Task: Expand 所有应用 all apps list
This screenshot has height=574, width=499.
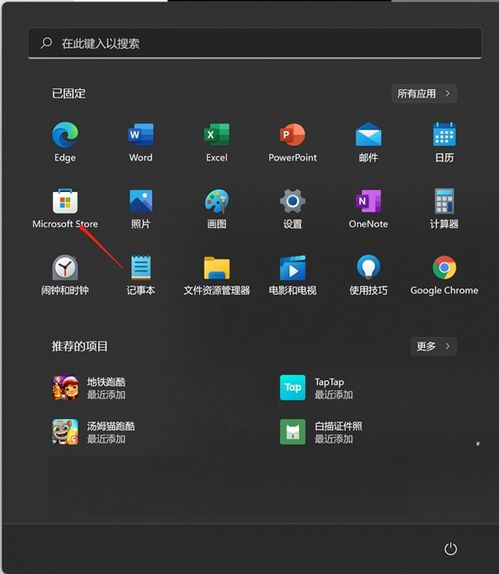Action: pyautogui.click(x=424, y=94)
